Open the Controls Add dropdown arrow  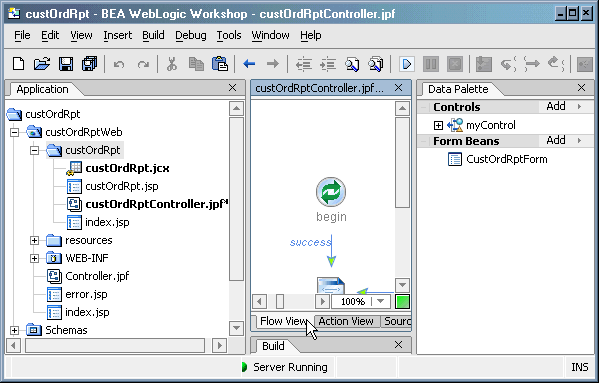click(x=580, y=107)
